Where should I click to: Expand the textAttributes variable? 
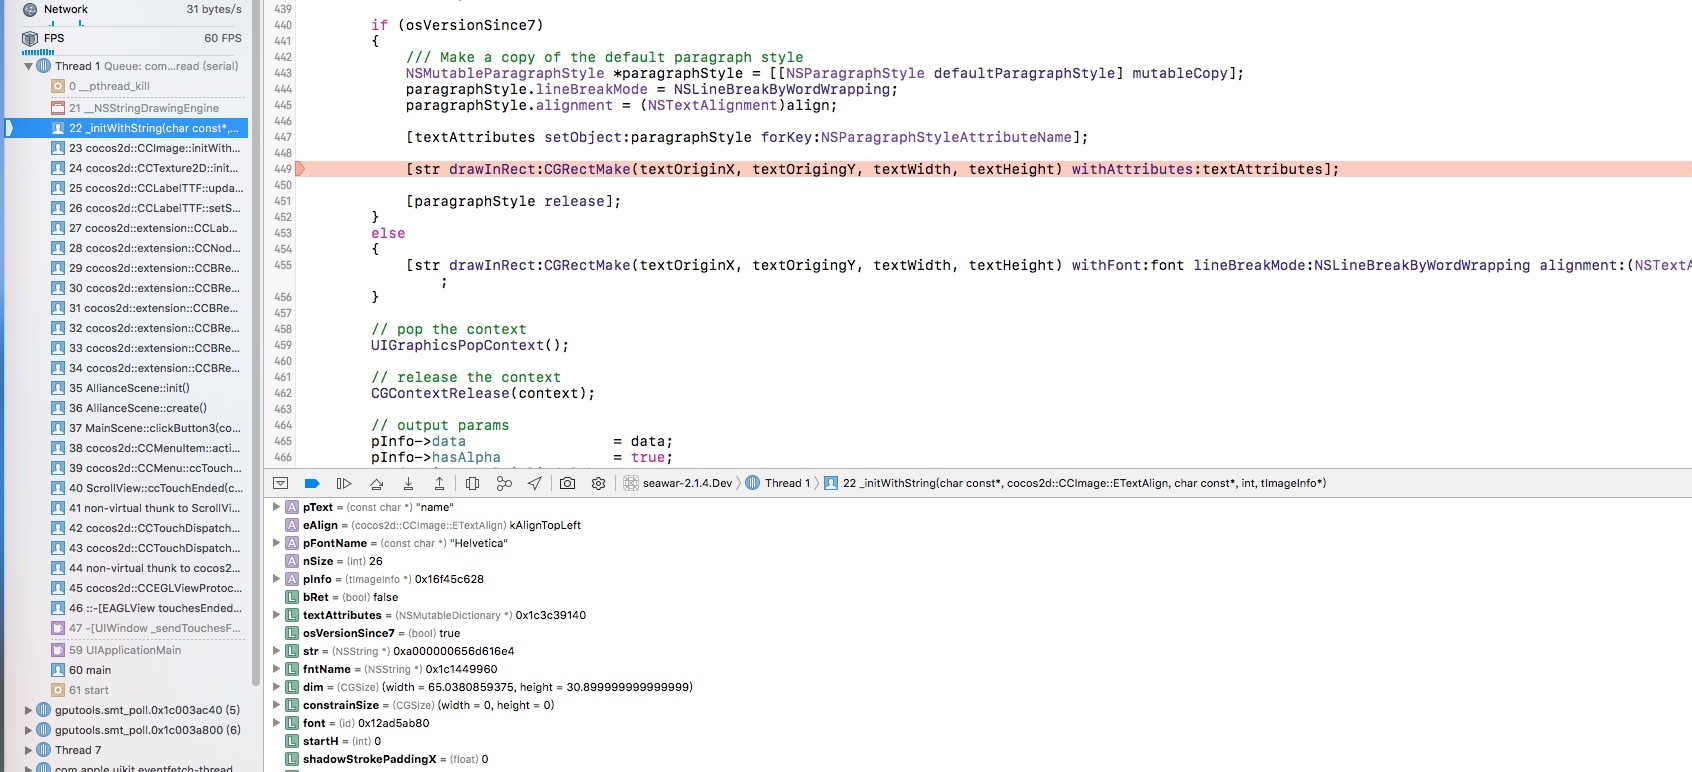click(x=276, y=615)
